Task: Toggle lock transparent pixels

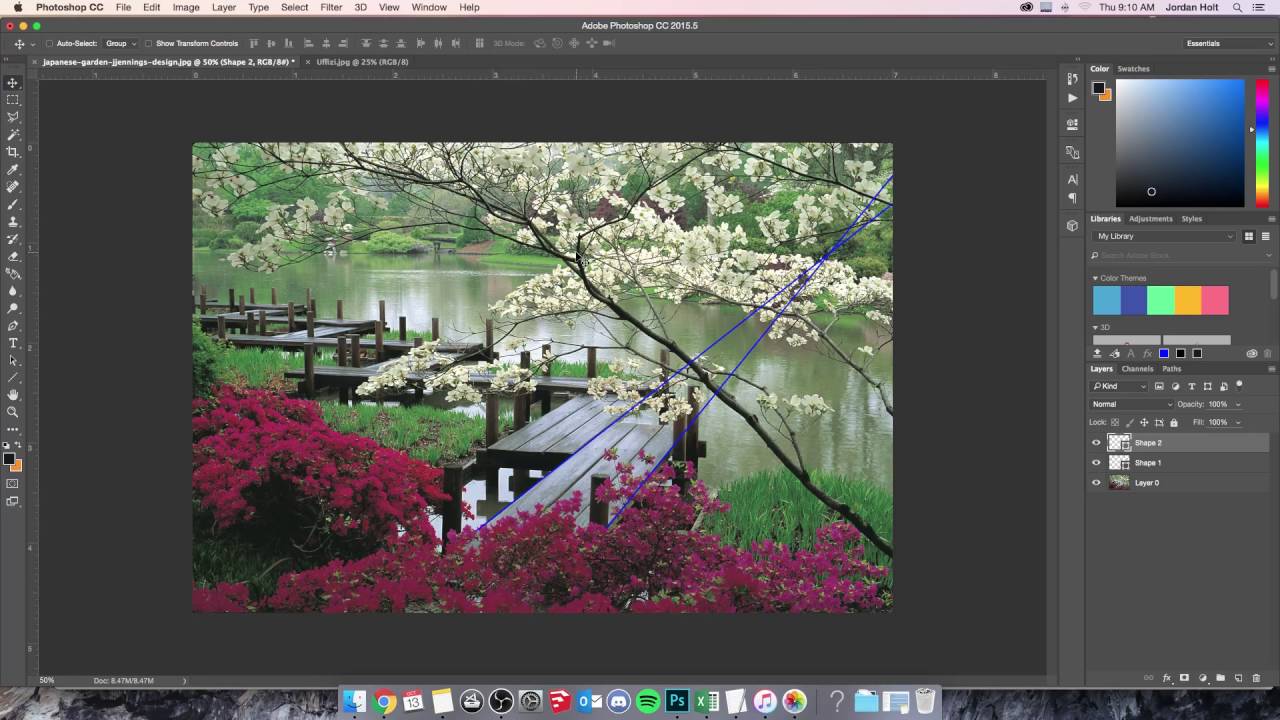Action: click(1116, 422)
